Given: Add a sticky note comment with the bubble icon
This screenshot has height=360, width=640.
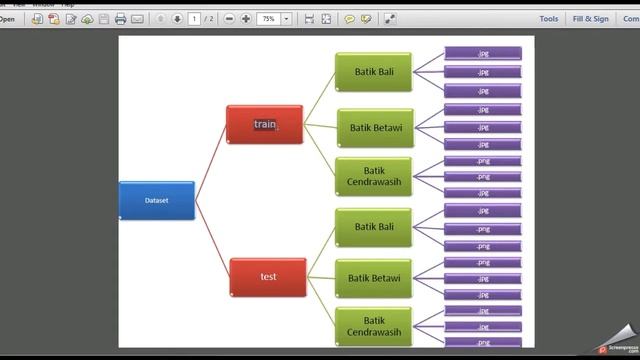Looking at the screenshot, I should pyautogui.click(x=349, y=19).
